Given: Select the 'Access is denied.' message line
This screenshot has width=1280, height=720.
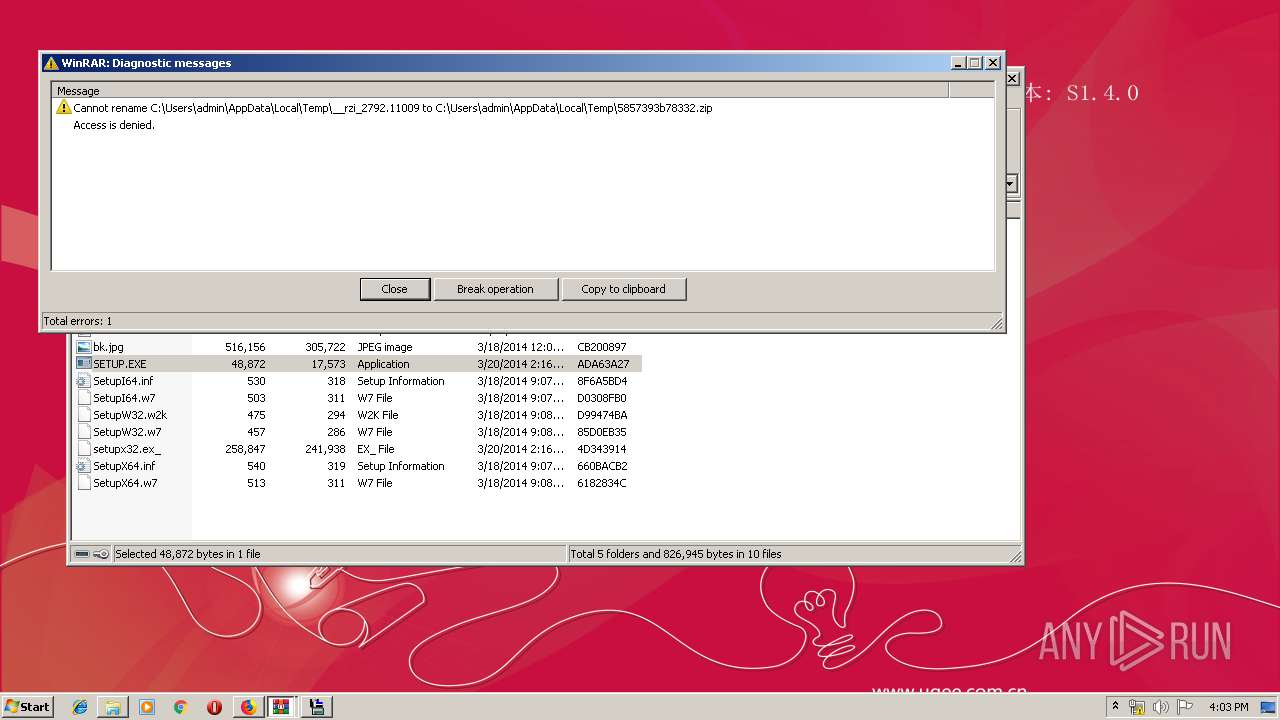Looking at the screenshot, I should 114,126.
